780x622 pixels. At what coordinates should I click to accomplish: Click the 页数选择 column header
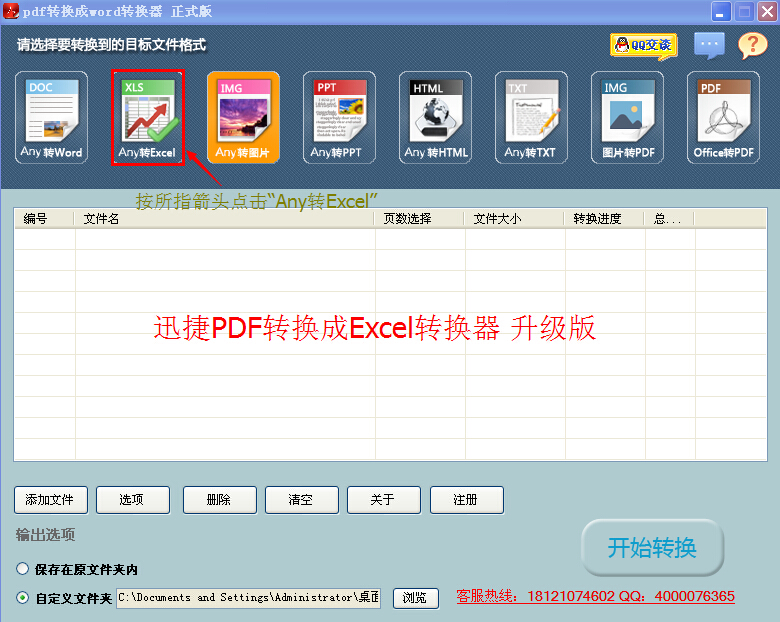(x=419, y=218)
